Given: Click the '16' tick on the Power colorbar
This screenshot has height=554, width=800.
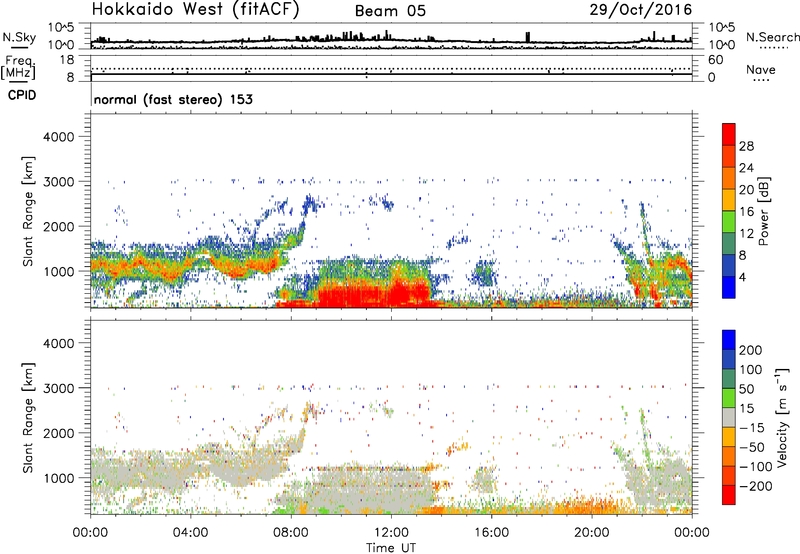Looking at the screenshot, I should [746, 212].
